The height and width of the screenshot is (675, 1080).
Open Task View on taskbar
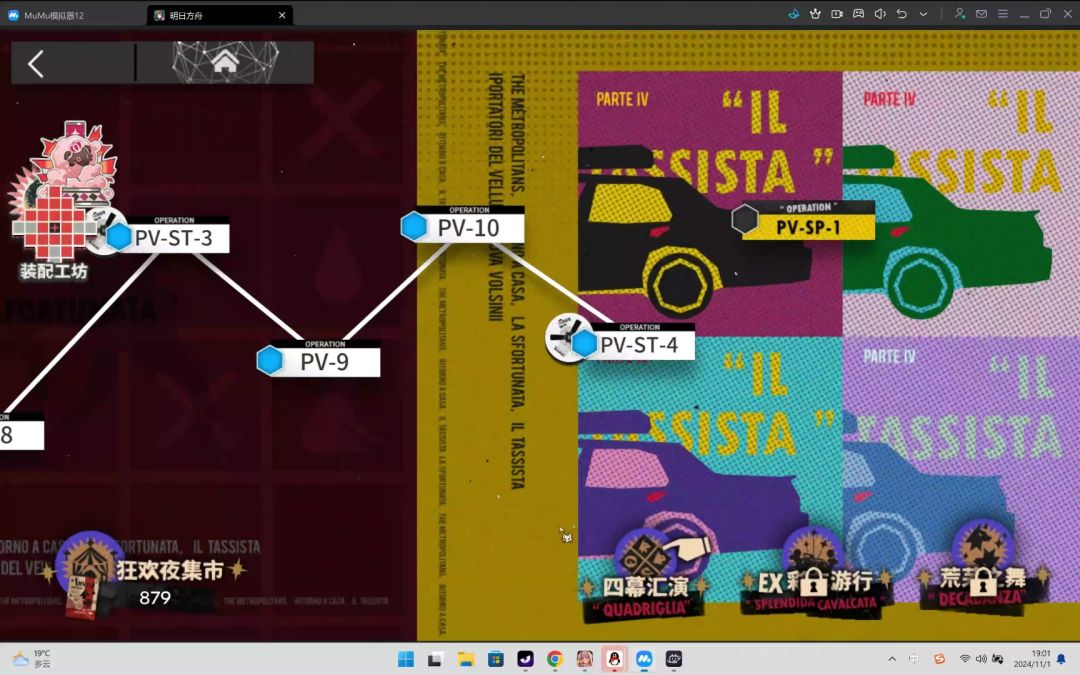pyautogui.click(x=435, y=659)
